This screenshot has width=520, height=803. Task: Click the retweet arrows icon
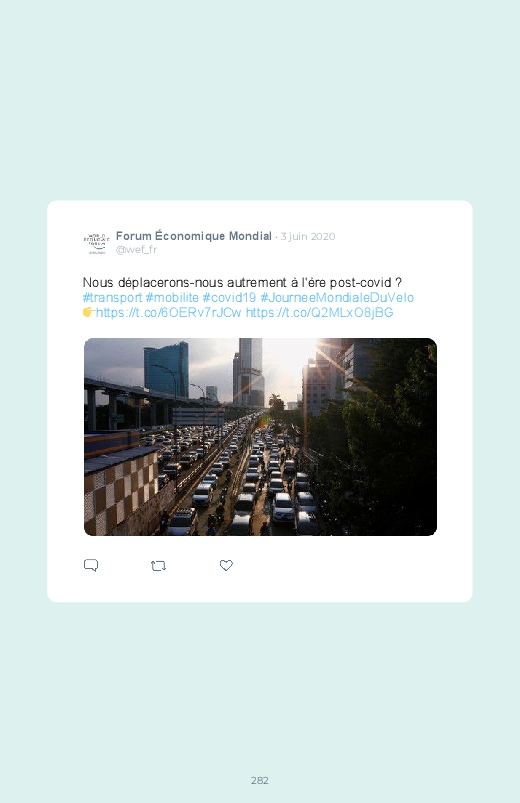pyautogui.click(x=158, y=566)
